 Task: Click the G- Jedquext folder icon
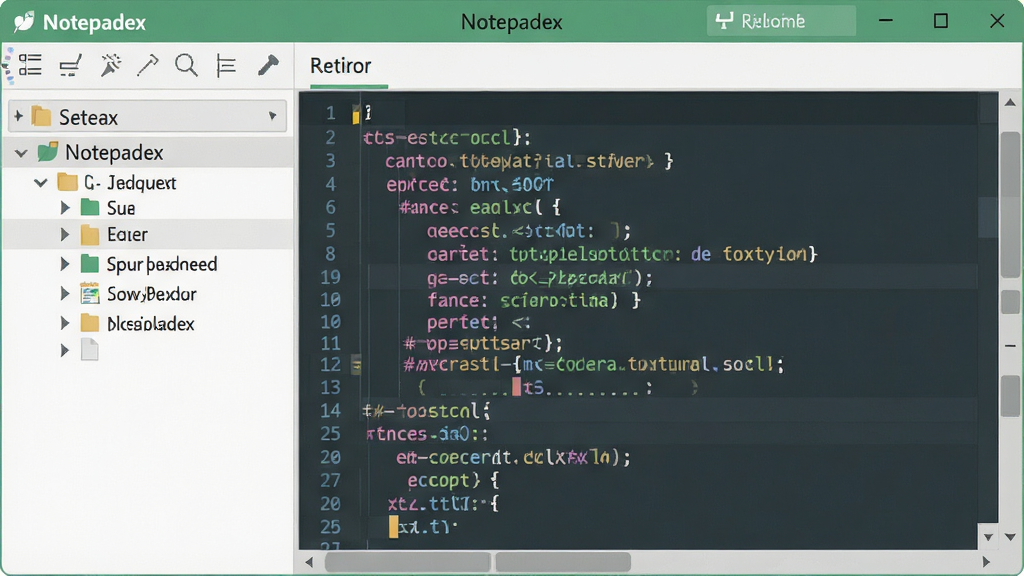pos(68,182)
